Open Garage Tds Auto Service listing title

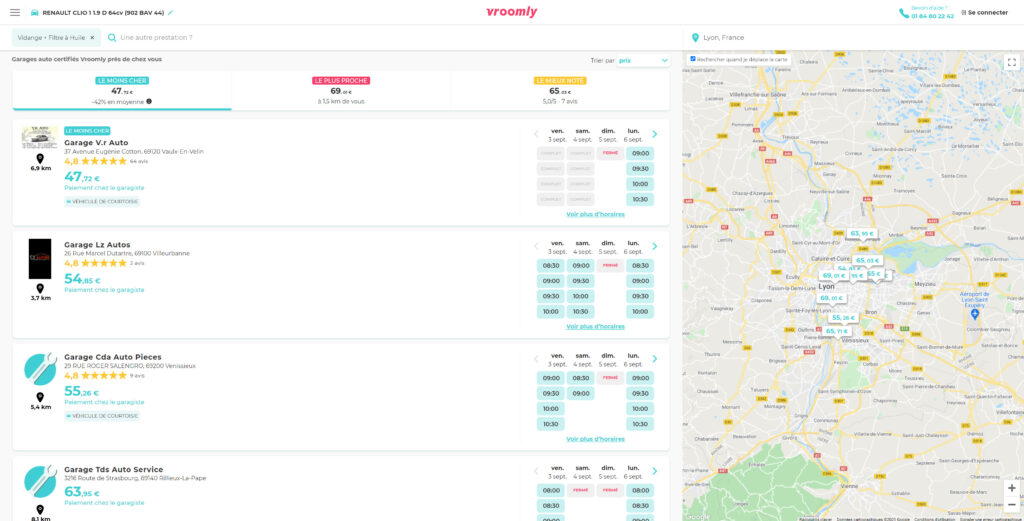coord(114,469)
